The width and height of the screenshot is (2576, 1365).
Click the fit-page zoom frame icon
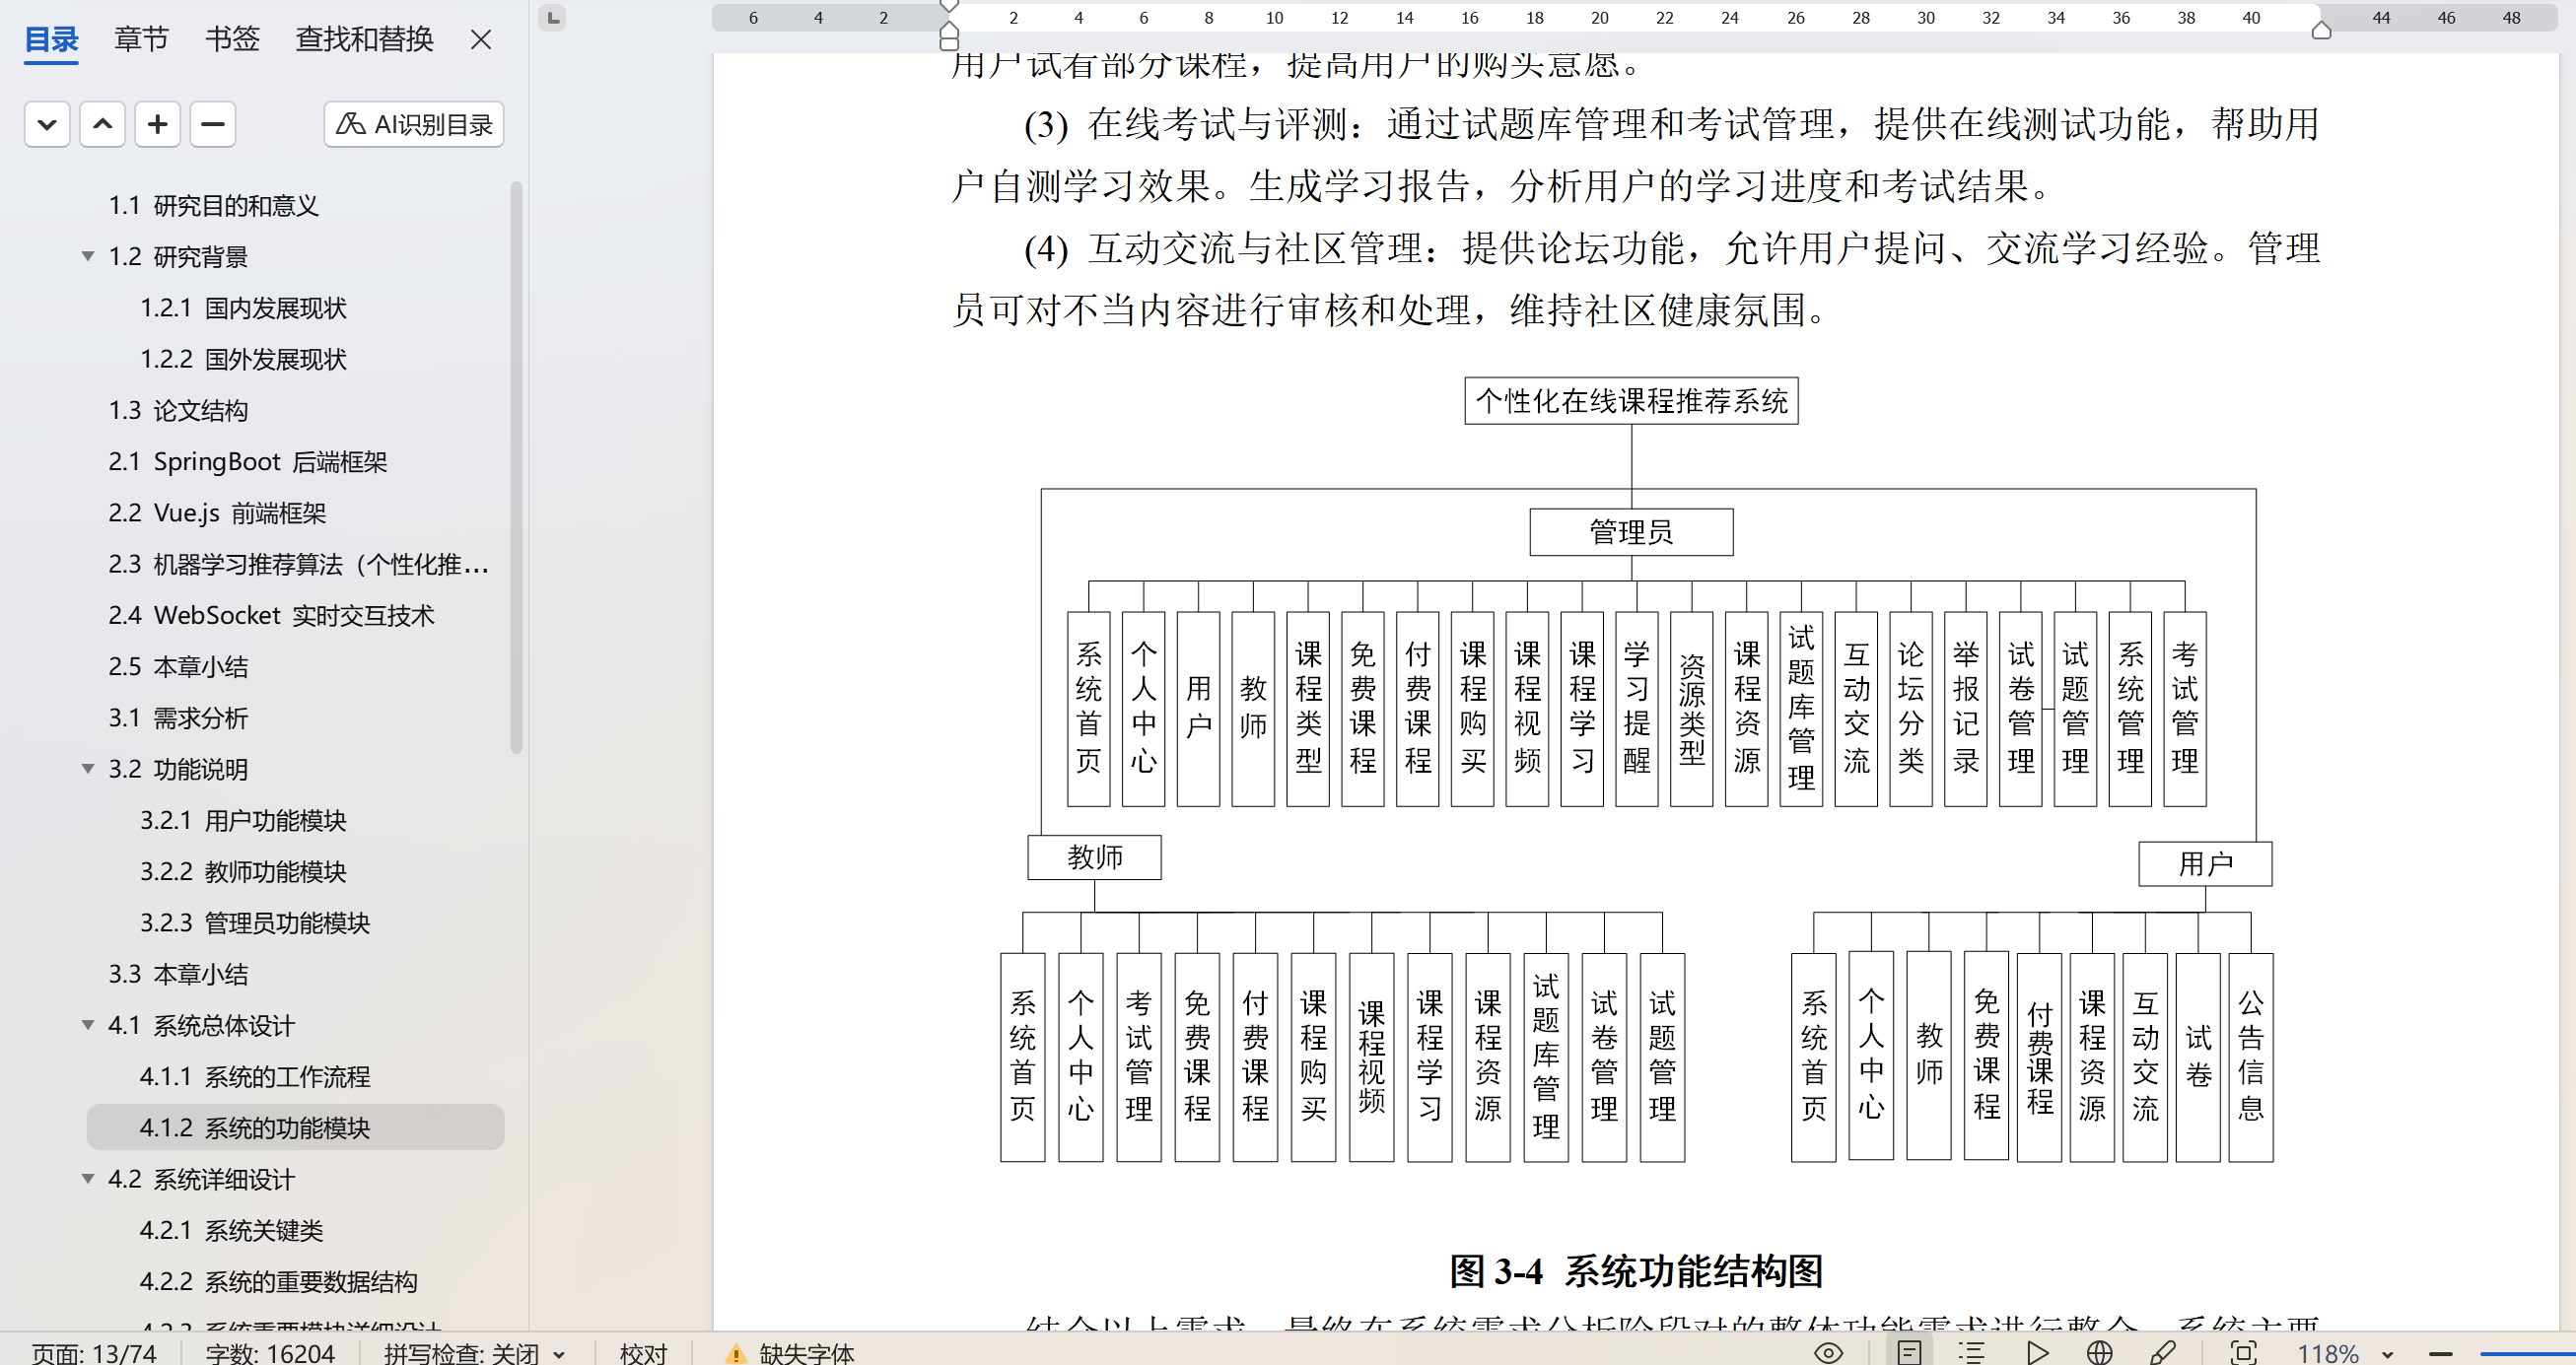(x=2243, y=1352)
